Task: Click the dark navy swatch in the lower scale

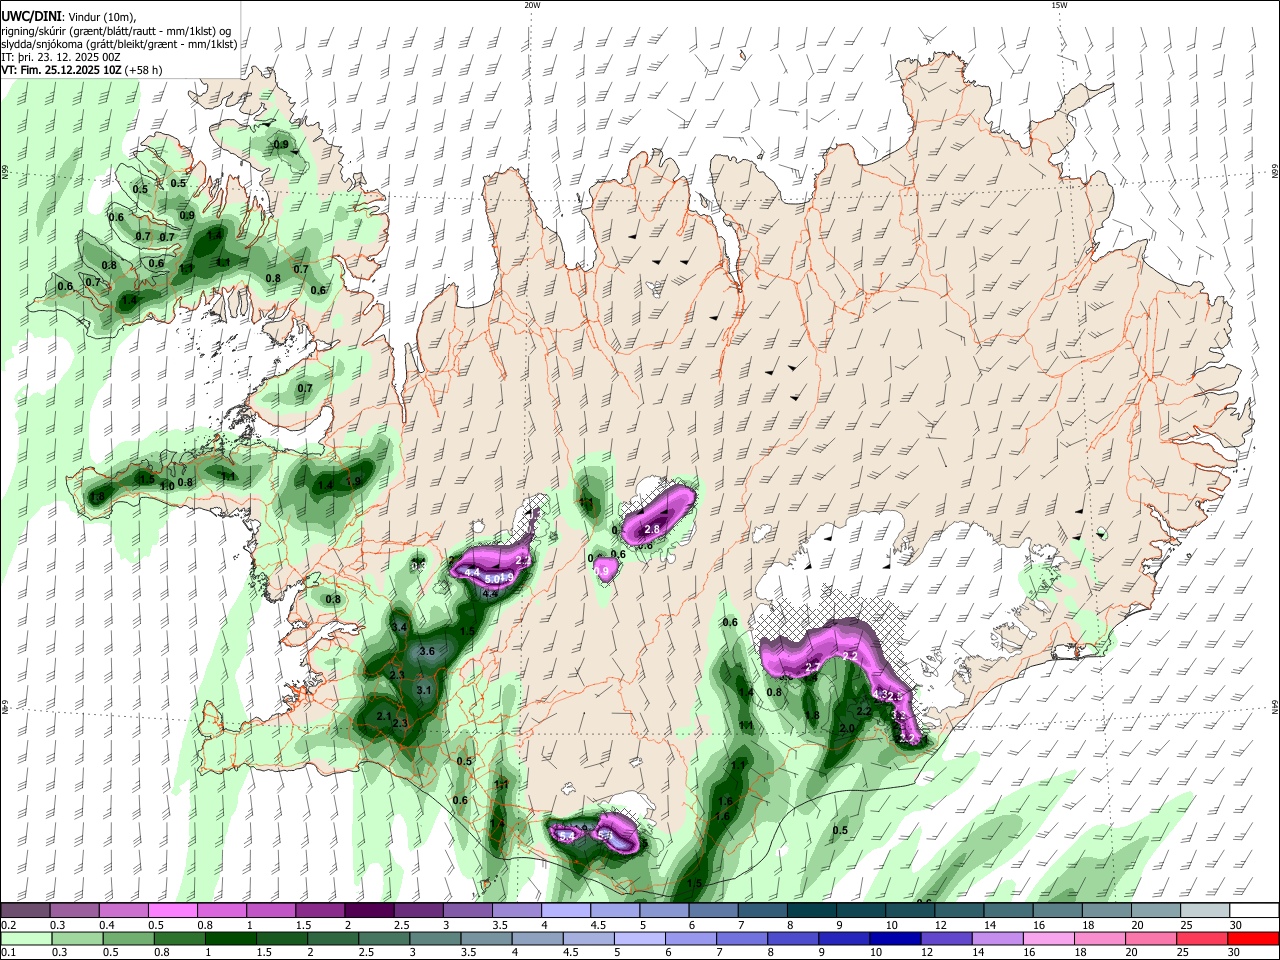Action: [x=895, y=938]
